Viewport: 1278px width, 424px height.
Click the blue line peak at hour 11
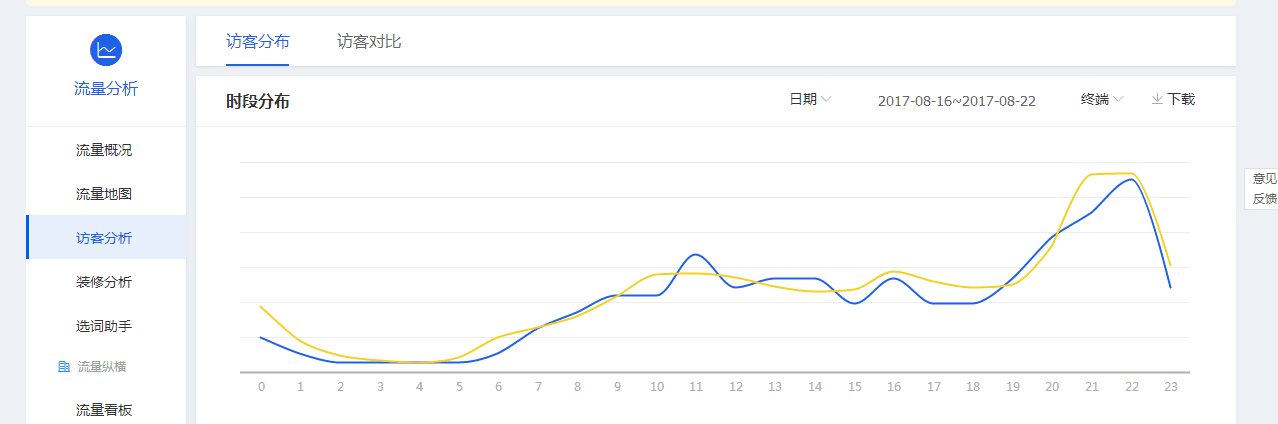(697, 255)
